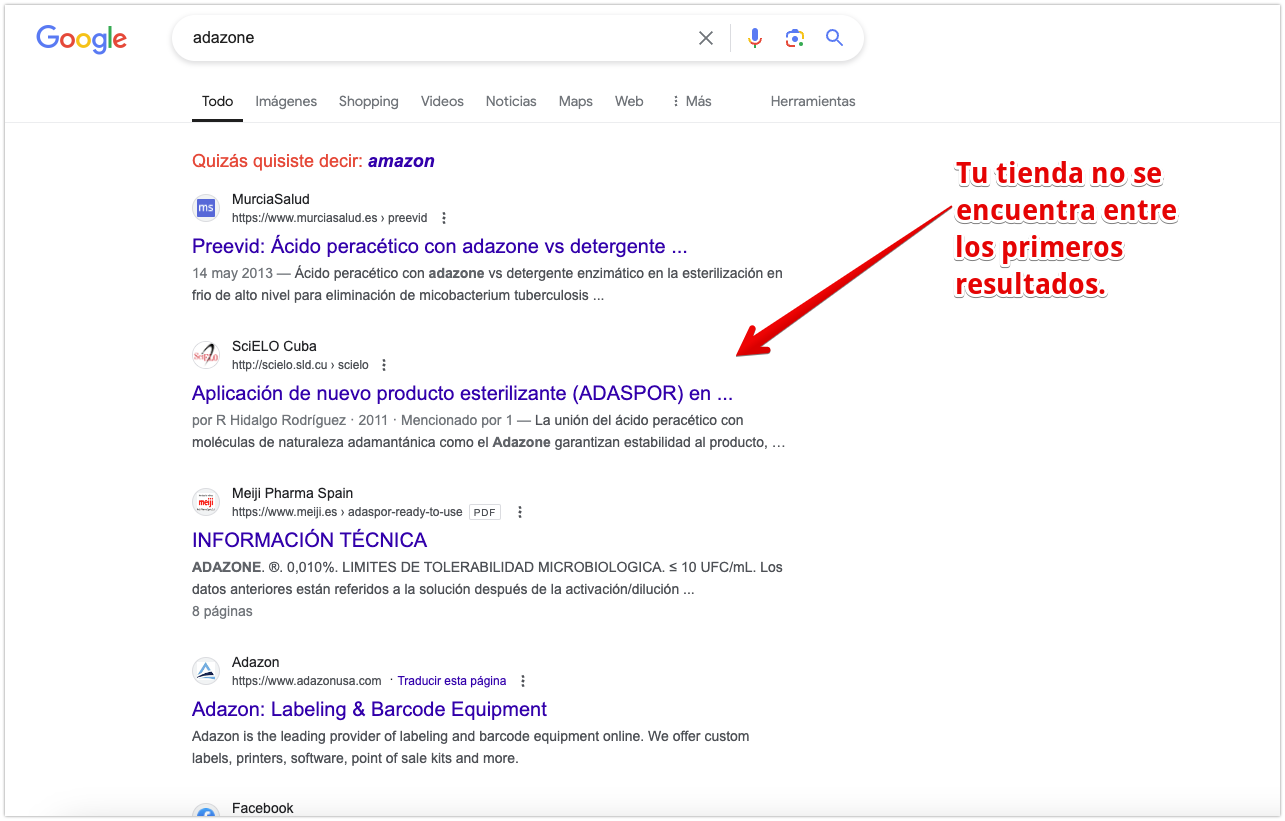Click the meiji.es adaspor-ready-to-use URL
Screen dimensions: 1285x821
[347, 512]
